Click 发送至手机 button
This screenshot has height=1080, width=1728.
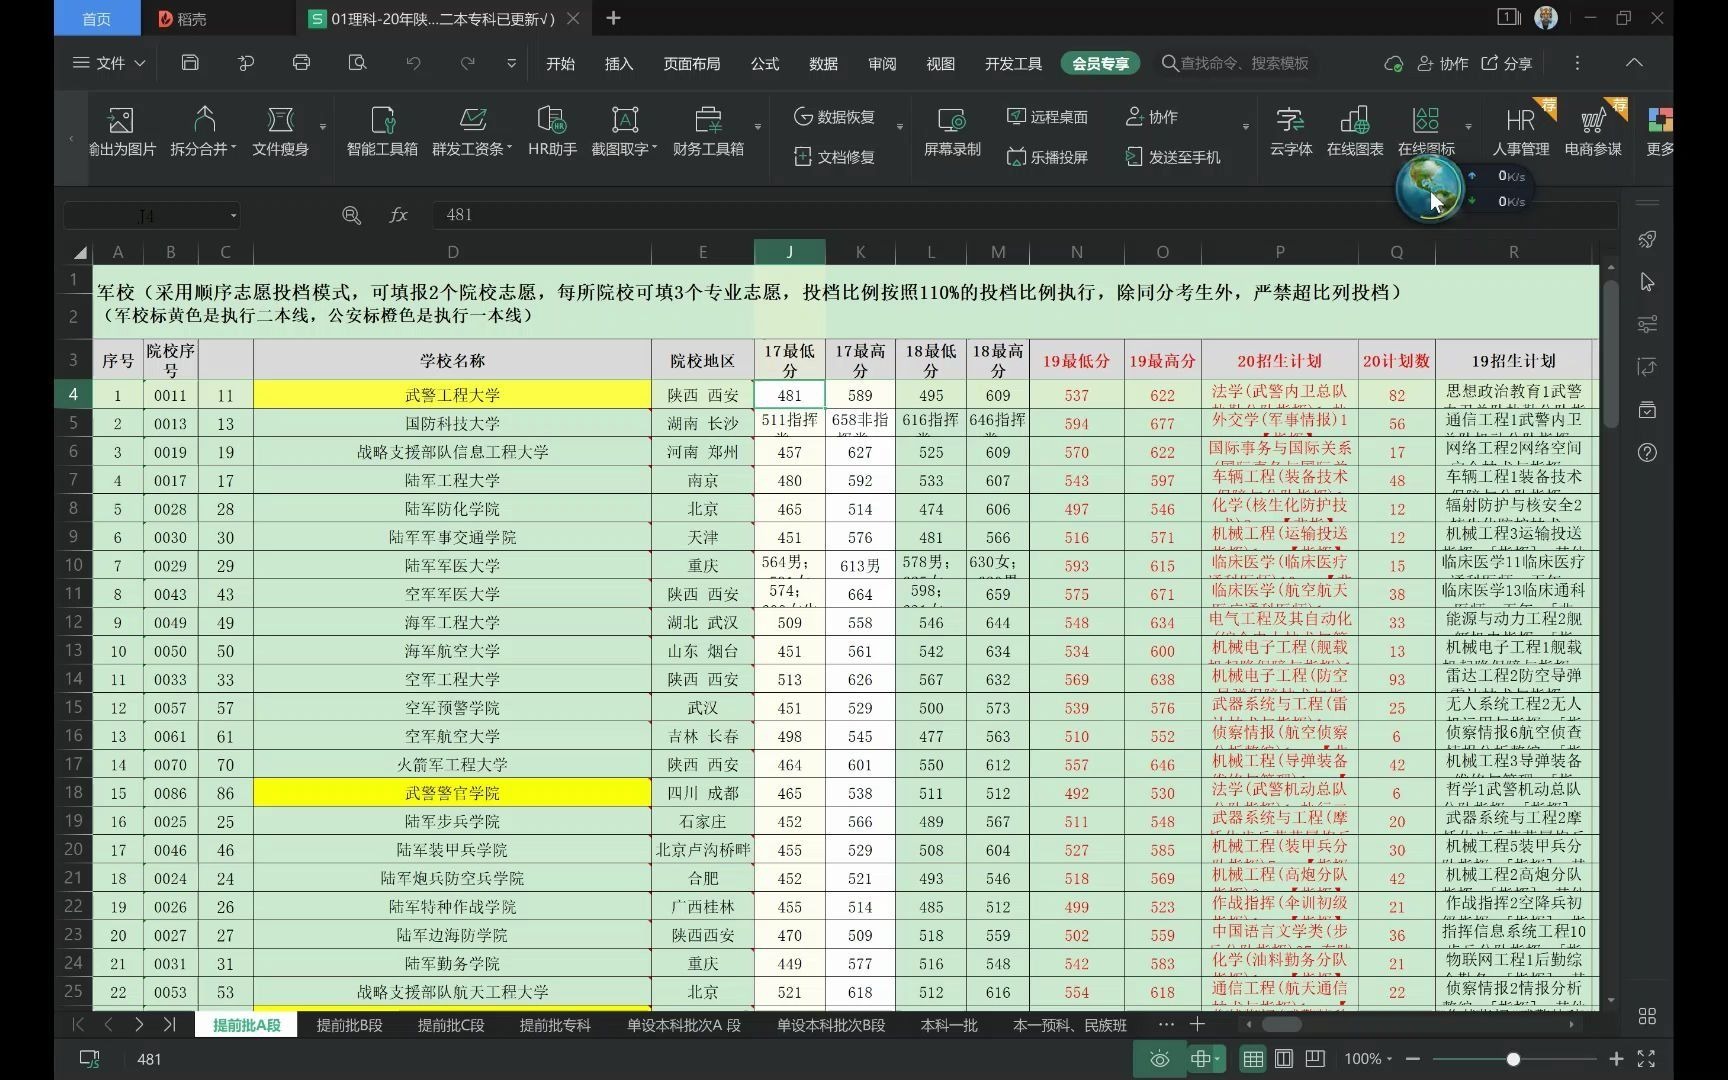(x=1173, y=157)
